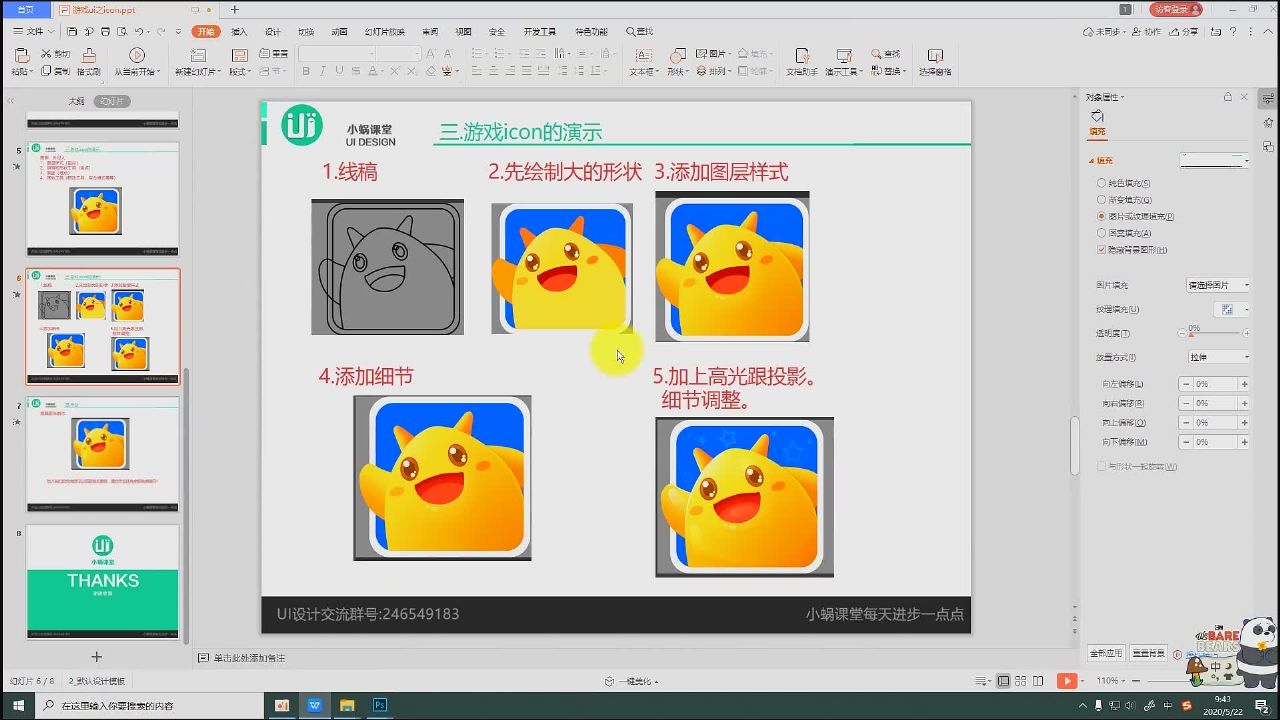Select Gradient Fill (渐变填充) radio button
The width and height of the screenshot is (1280, 720).
(x=1101, y=200)
